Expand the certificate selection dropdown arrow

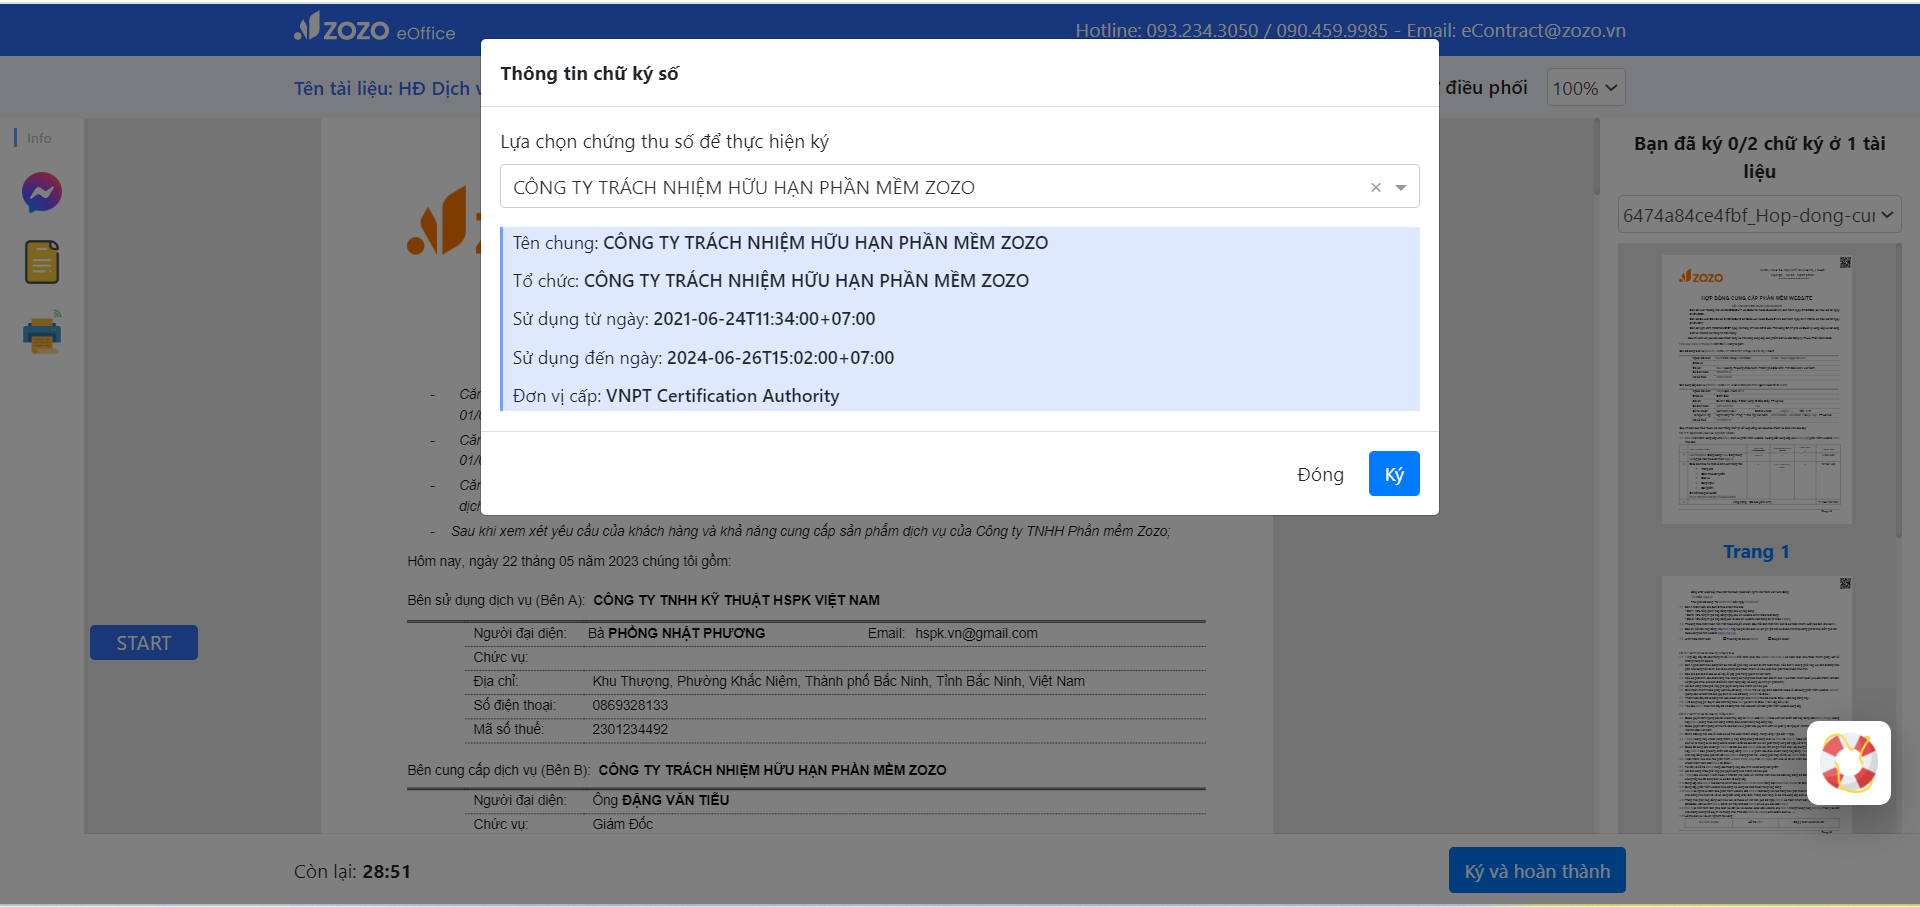(1401, 187)
